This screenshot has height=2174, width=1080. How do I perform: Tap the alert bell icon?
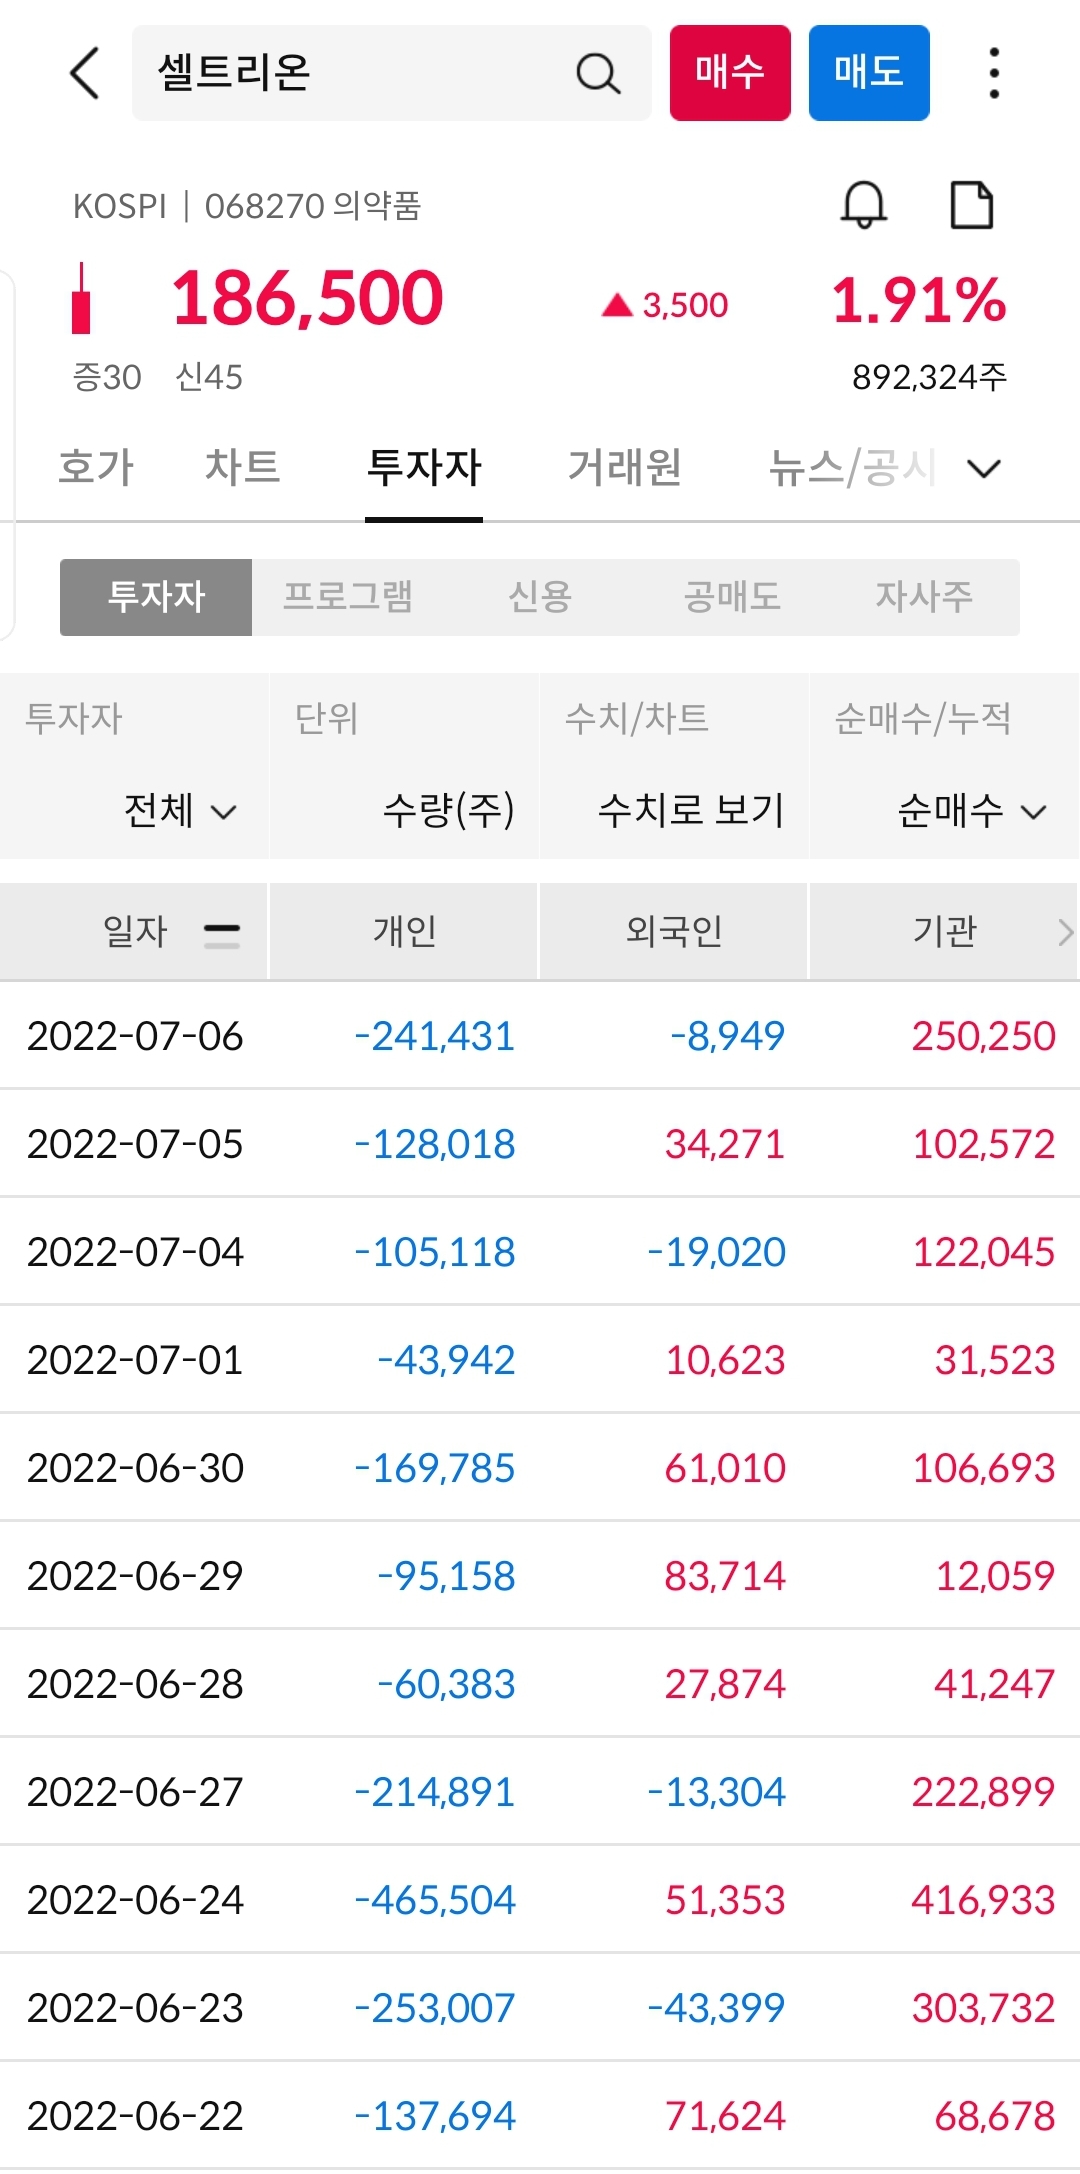[863, 205]
